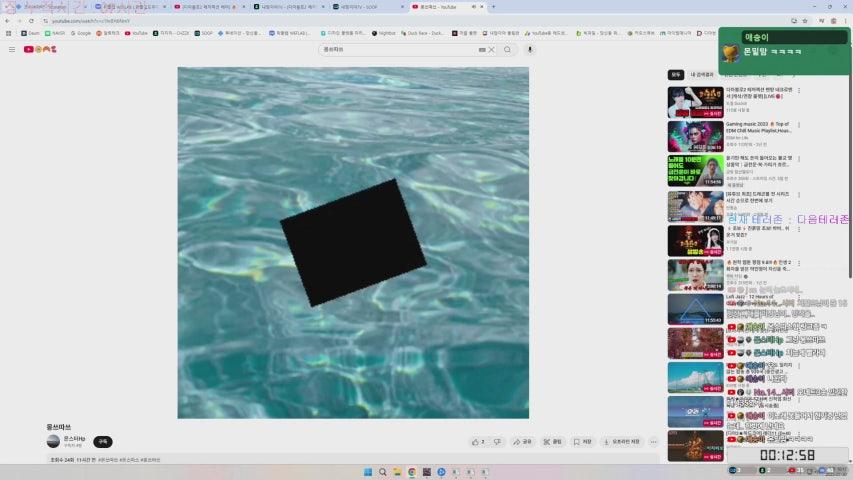The width and height of the screenshot is (853, 480).
Task: Click the Share button
Action: click(522, 442)
